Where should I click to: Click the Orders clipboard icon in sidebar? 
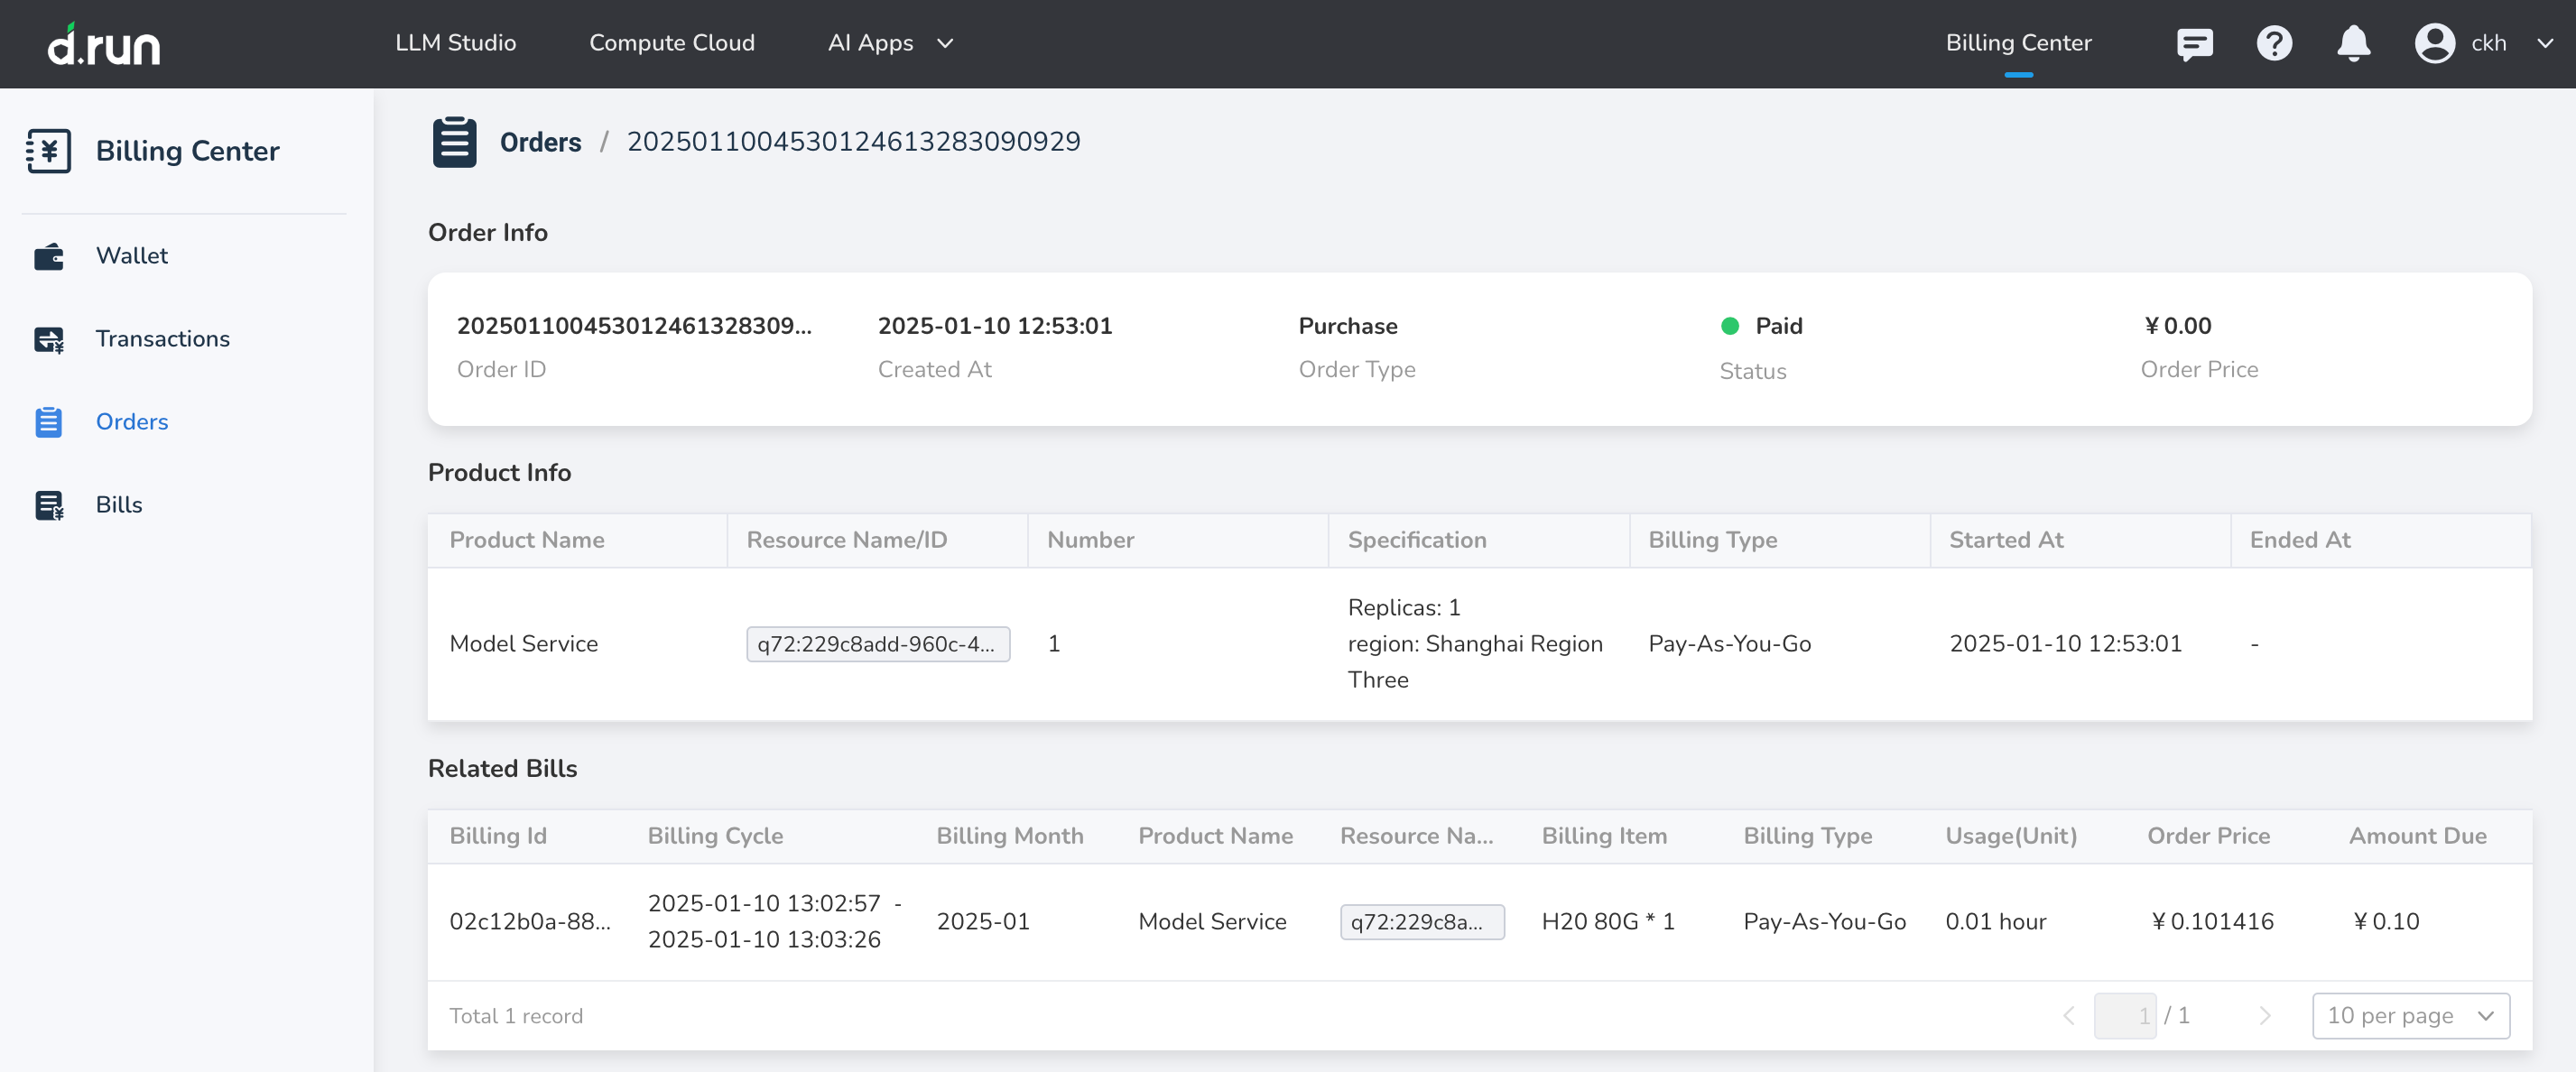(49, 422)
